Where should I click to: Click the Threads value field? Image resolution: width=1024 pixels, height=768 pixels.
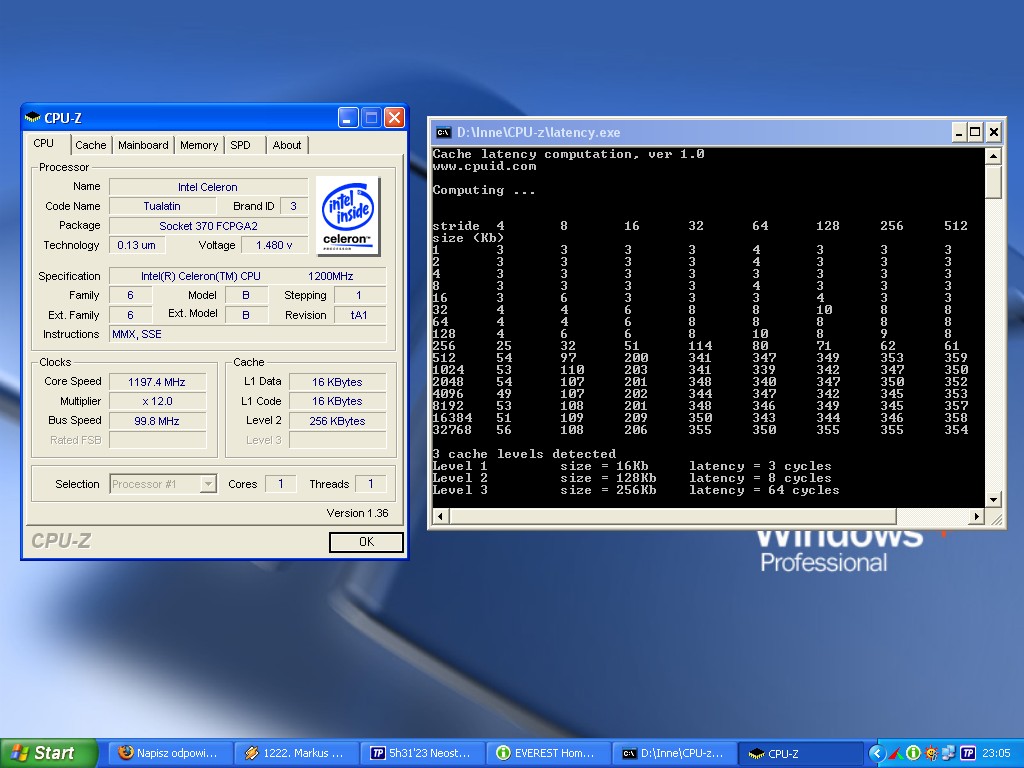coord(370,484)
